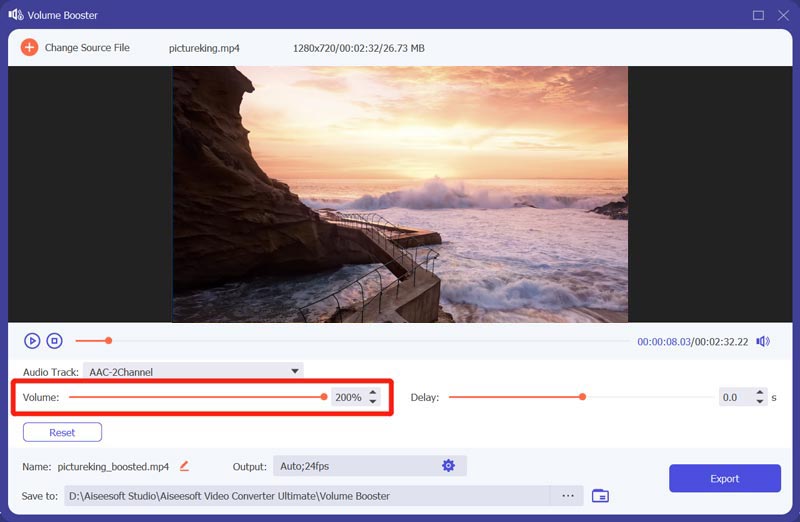The width and height of the screenshot is (800, 522).
Task: Click the Volume Booster logo in title bar
Action: pos(15,15)
